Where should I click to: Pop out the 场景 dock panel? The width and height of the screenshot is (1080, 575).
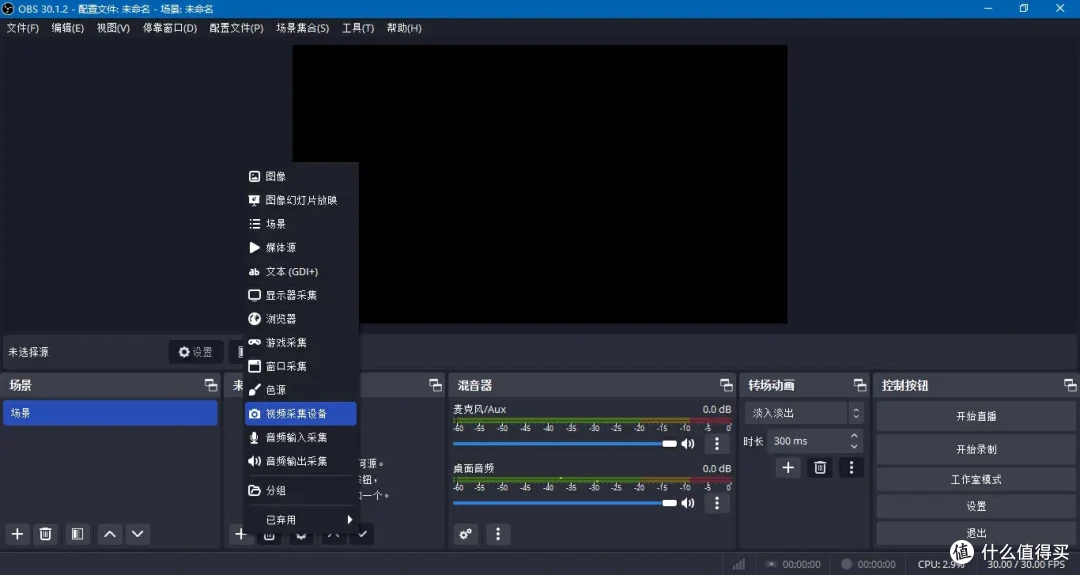point(211,386)
